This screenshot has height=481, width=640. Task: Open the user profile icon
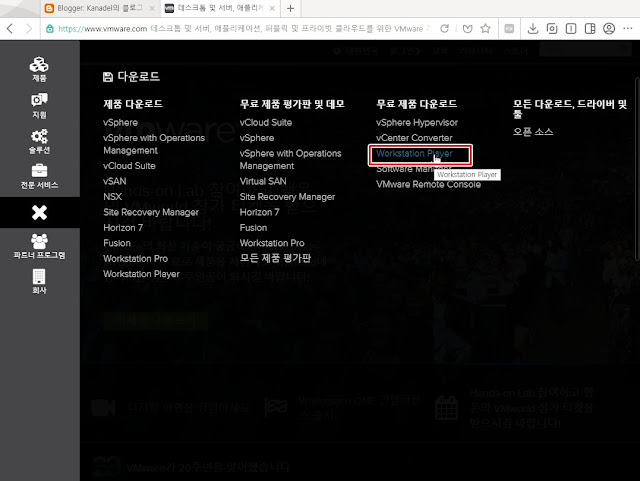[x=609, y=29]
